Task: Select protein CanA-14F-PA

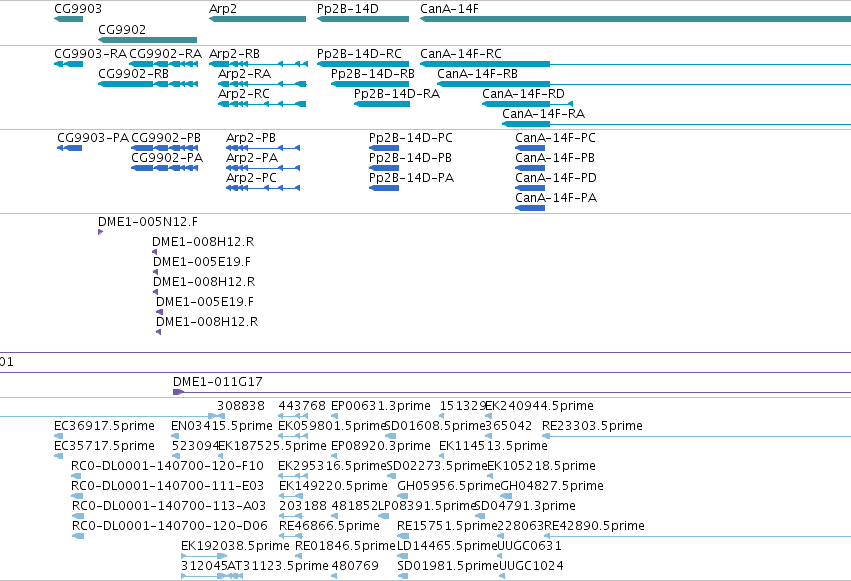Action: pyautogui.click(x=530, y=208)
